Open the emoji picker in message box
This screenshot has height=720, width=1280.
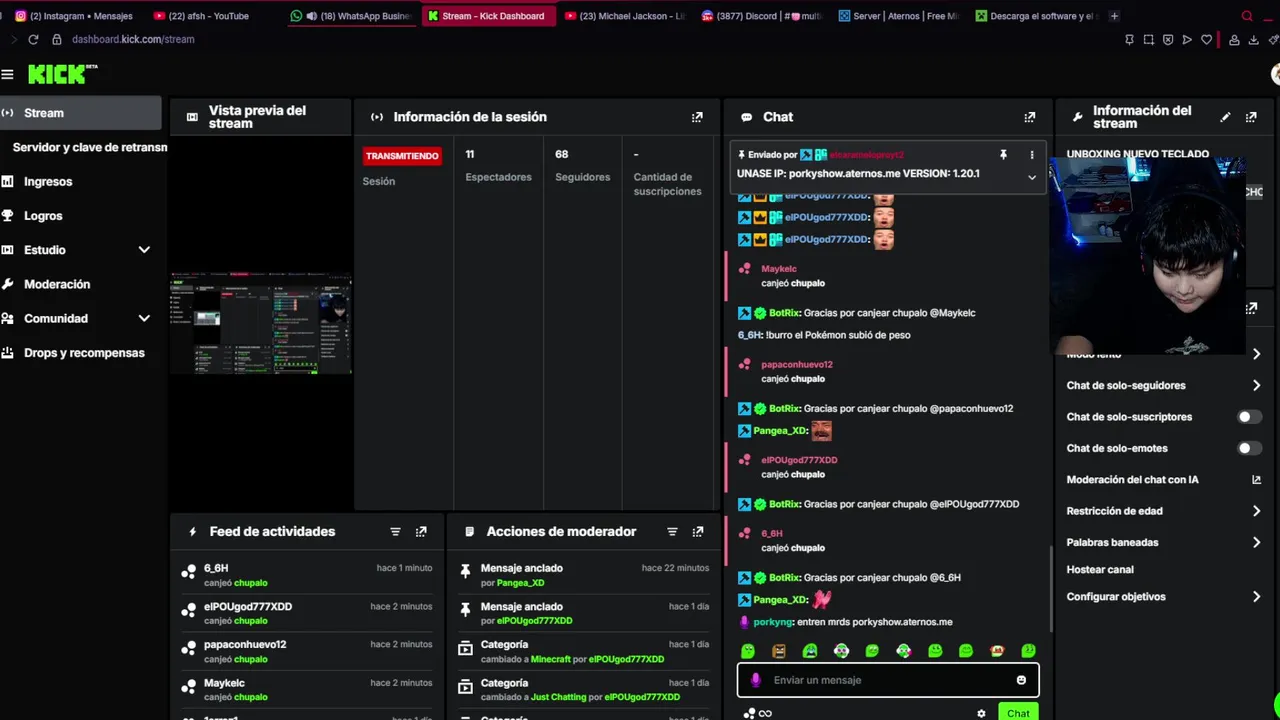[x=1021, y=680]
